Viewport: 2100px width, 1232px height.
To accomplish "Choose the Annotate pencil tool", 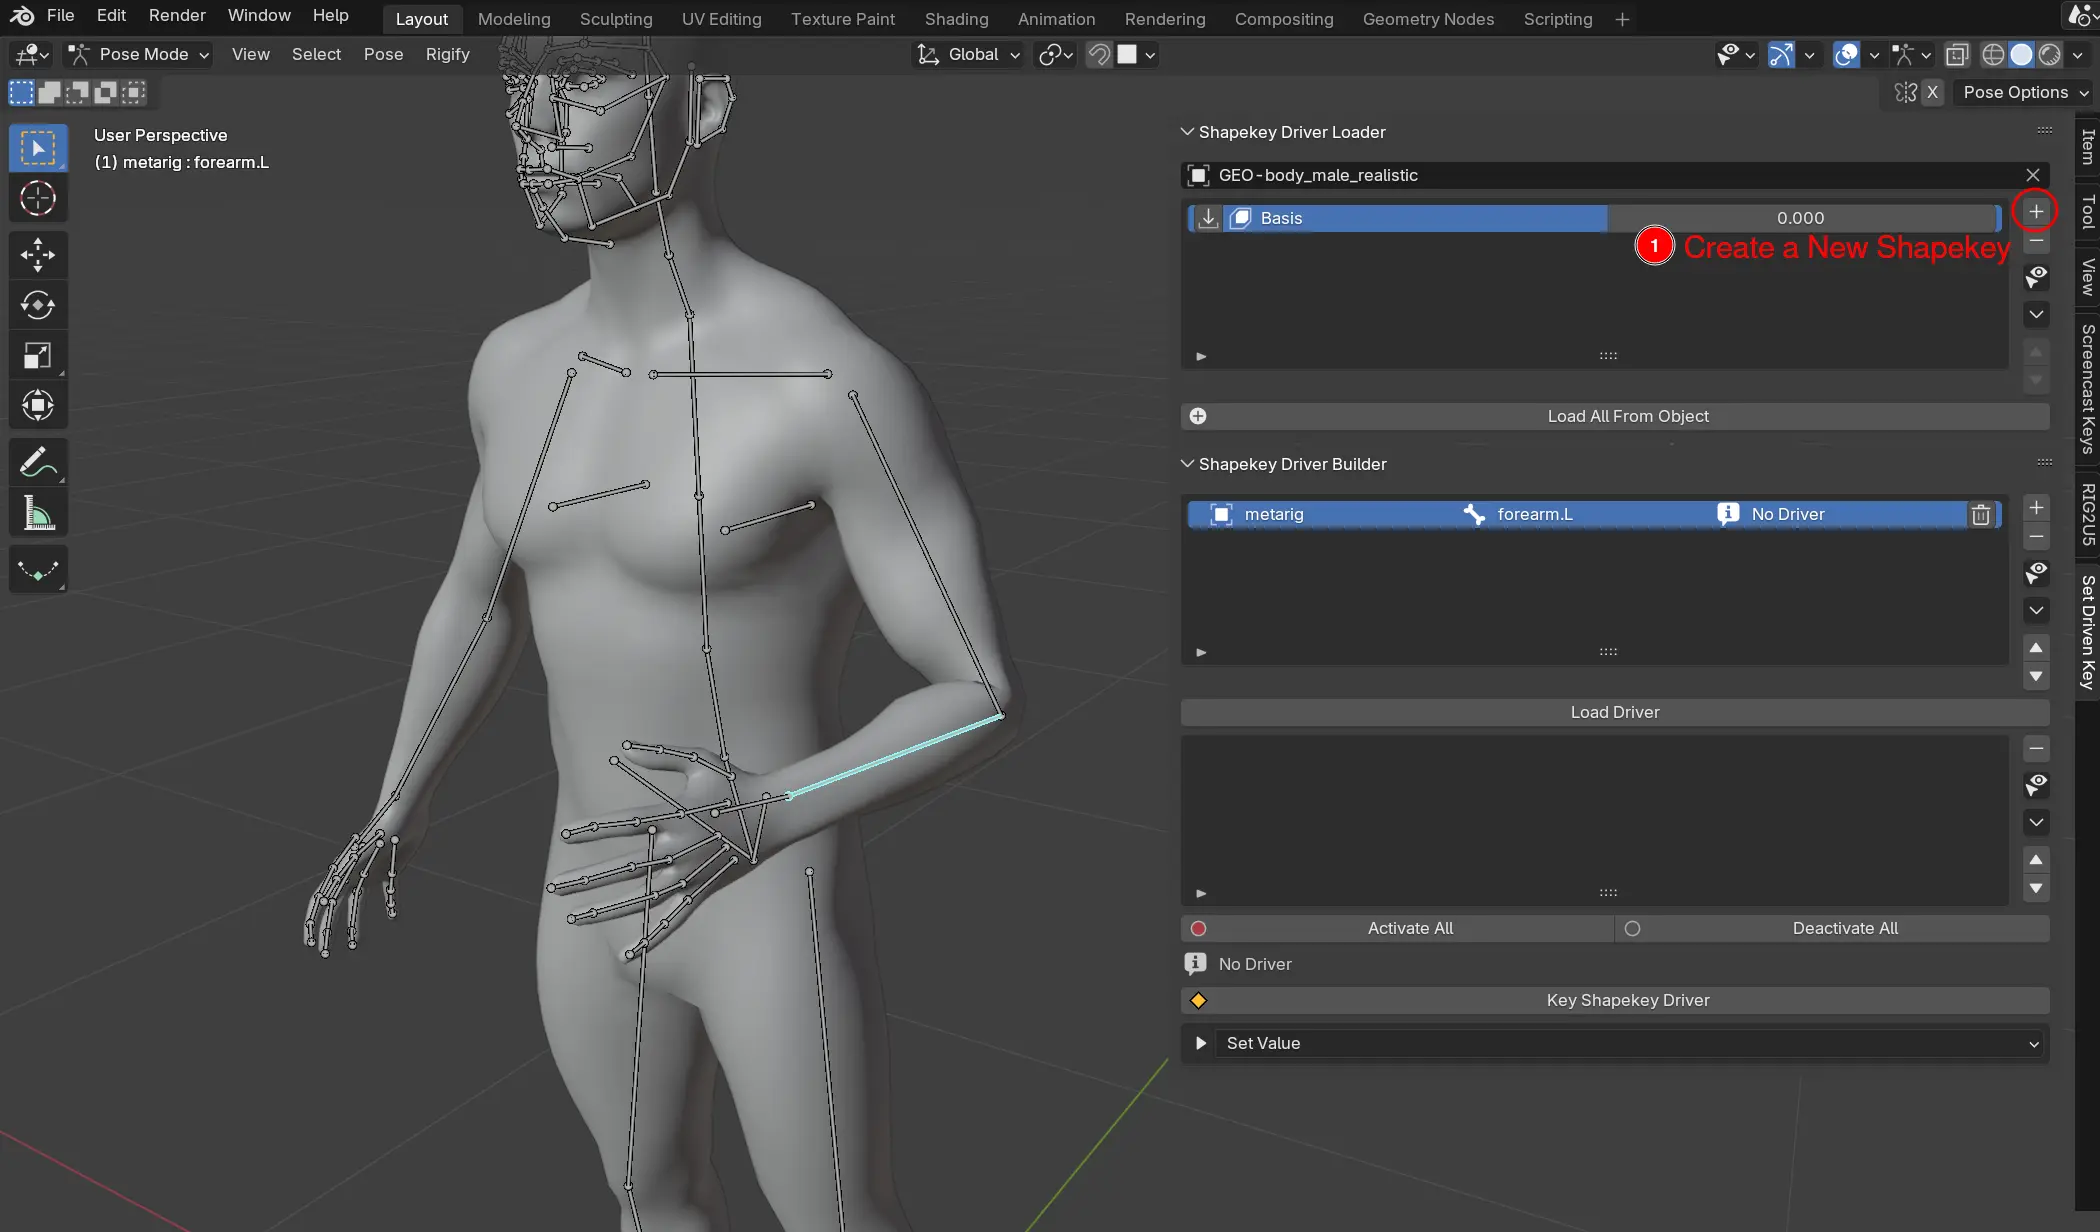I will point(38,463).
